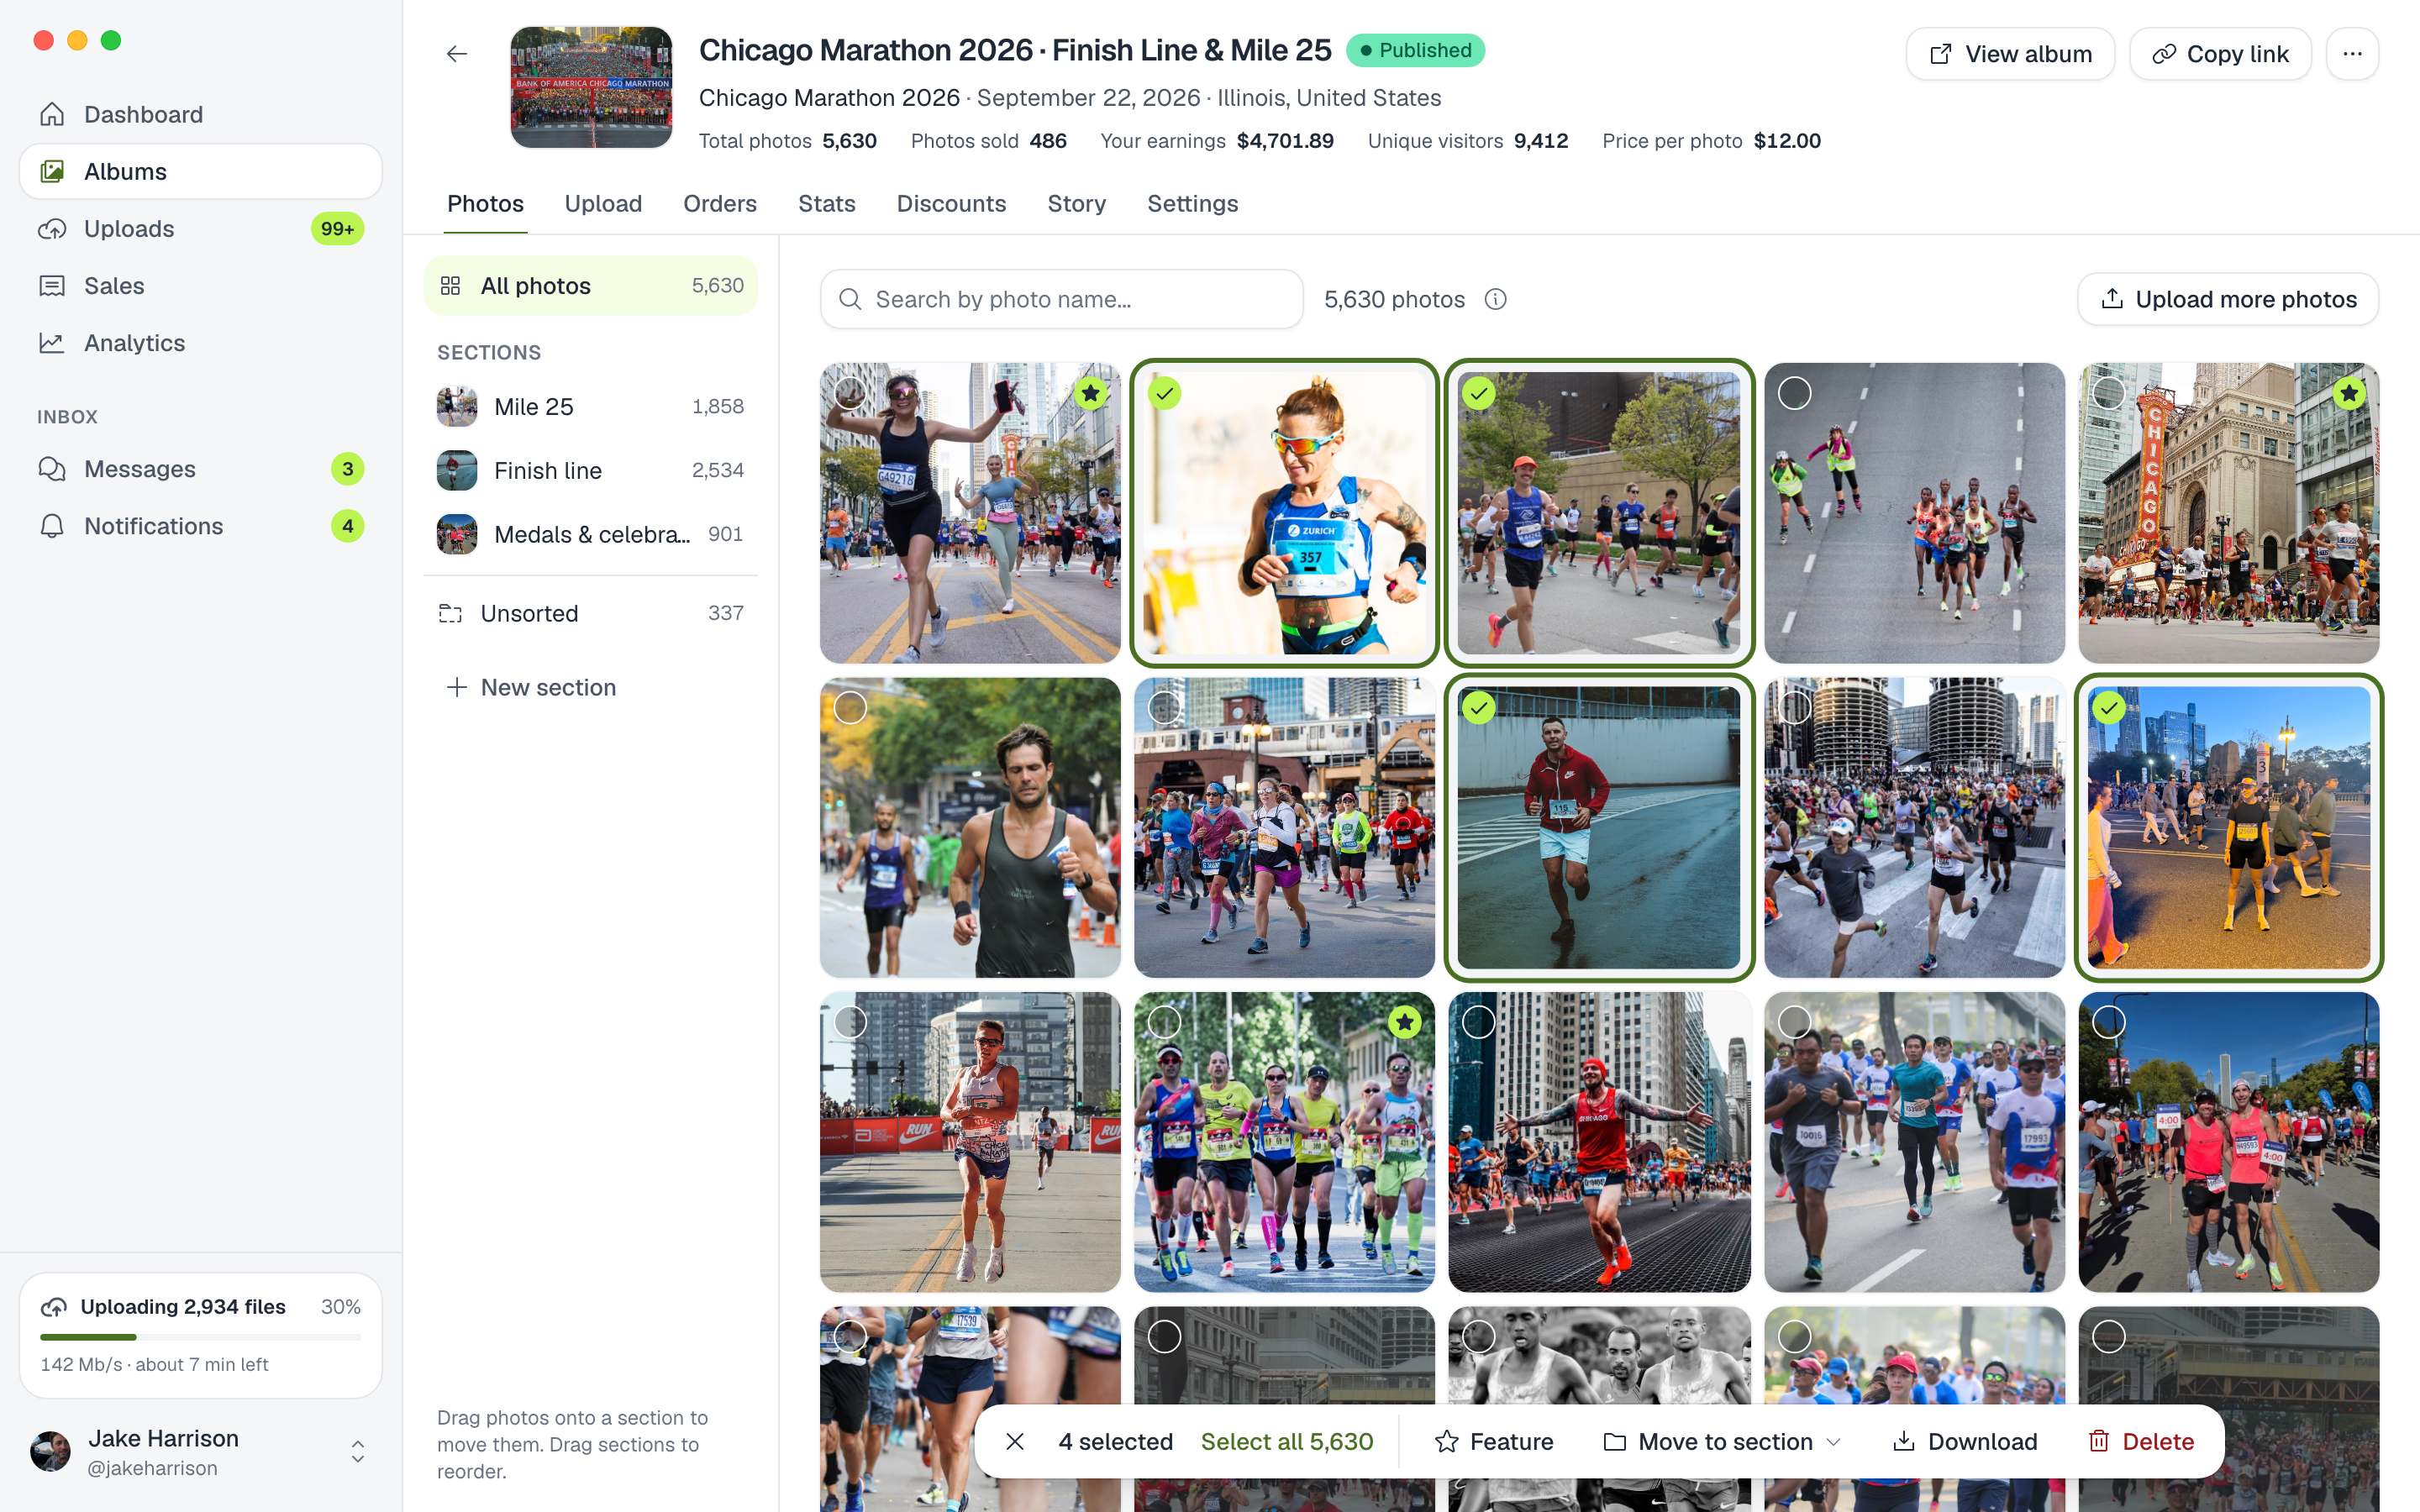Click the Search by photo name field
Screen dimensions: 2420x1512
[x=1062, y=299]
